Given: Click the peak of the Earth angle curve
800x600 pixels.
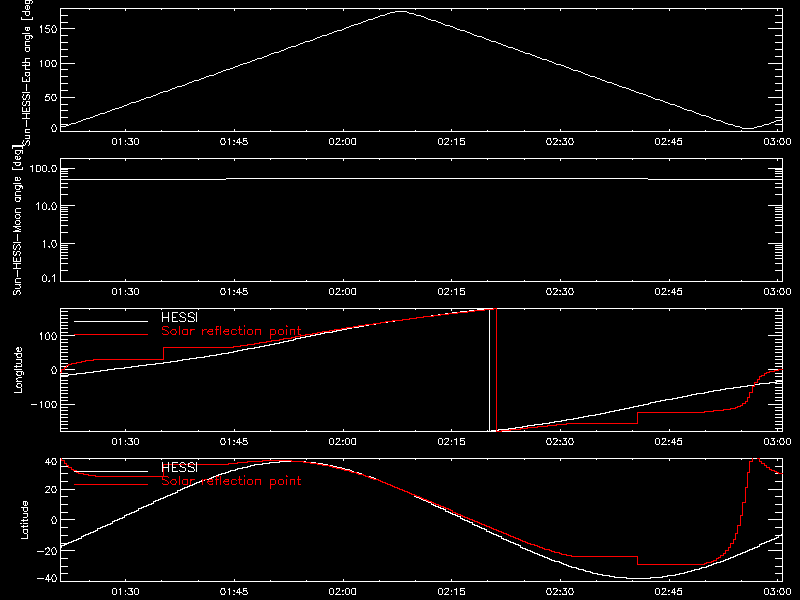Looking at the screenshot, I should click(401, 11).
